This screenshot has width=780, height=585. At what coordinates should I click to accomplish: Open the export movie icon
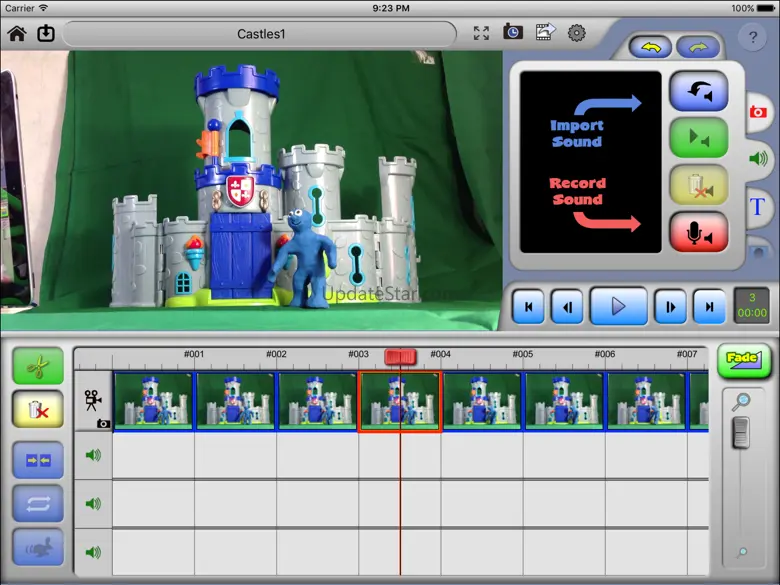point(545,32)
